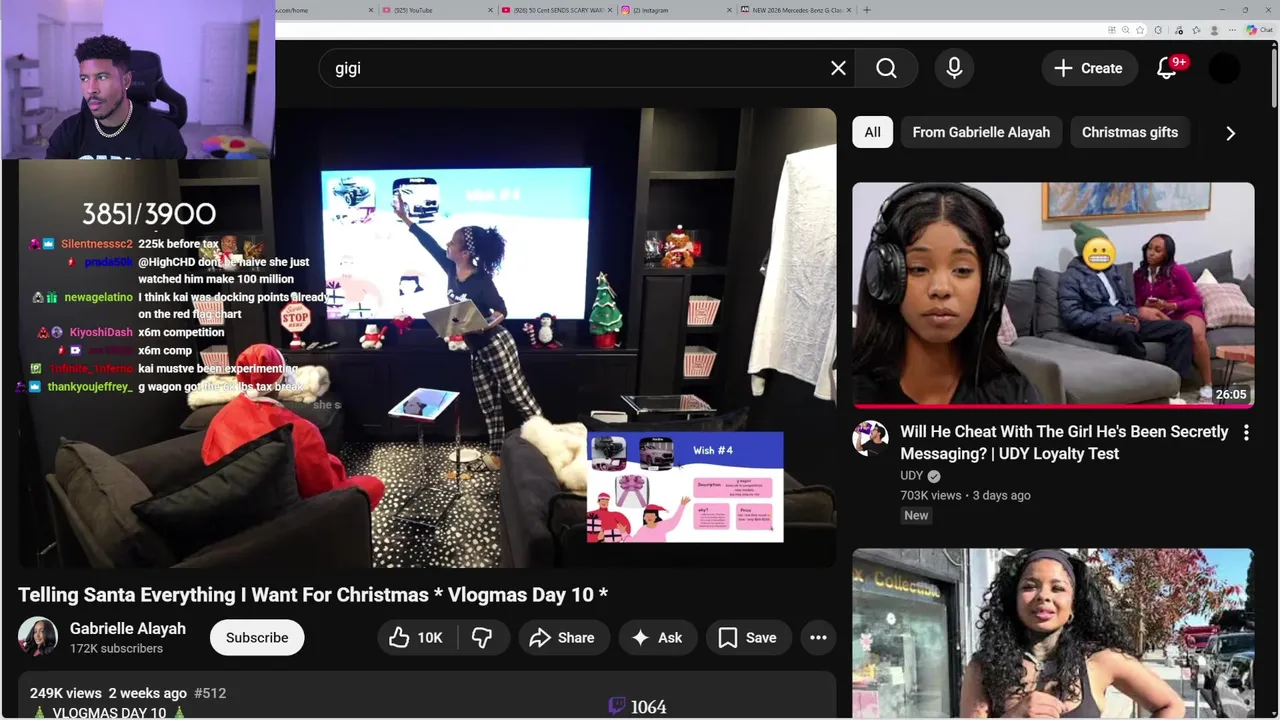This screenshot has height=720, width=1280.
Task: Click the #512 trending tag
Action: click(210, 693)
